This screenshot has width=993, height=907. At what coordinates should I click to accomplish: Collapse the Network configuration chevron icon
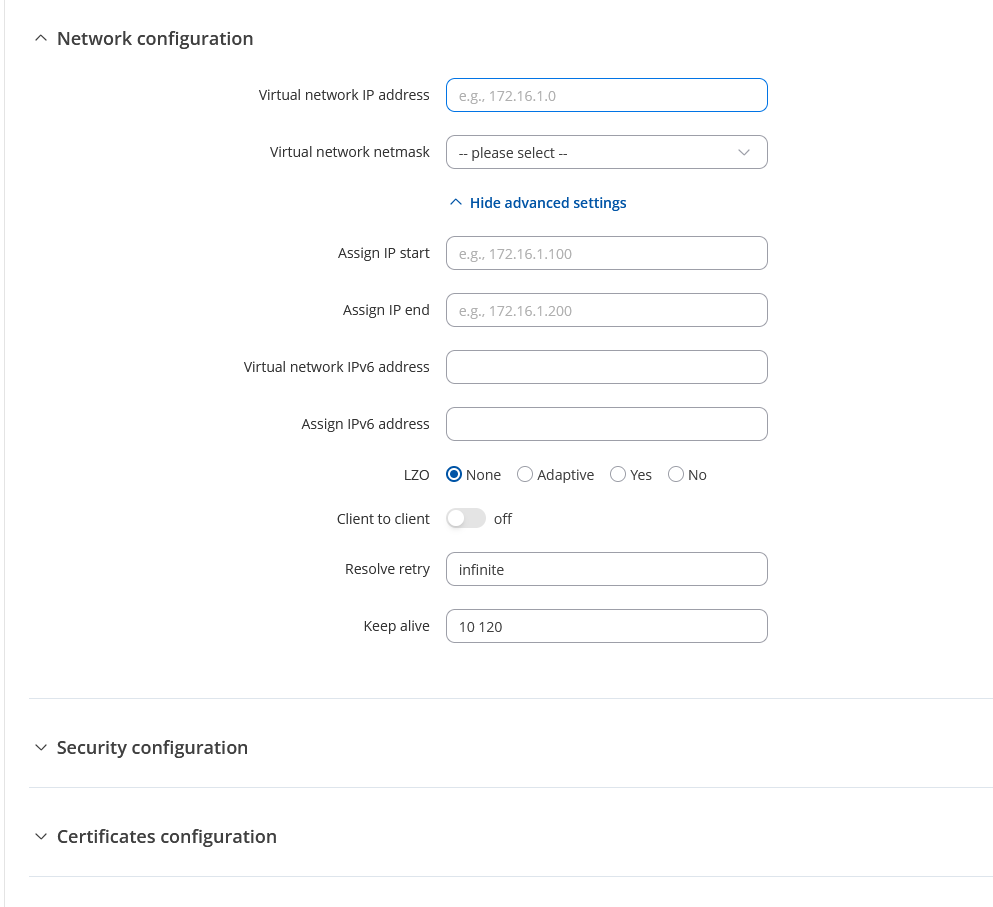click(x=41, y=39)
